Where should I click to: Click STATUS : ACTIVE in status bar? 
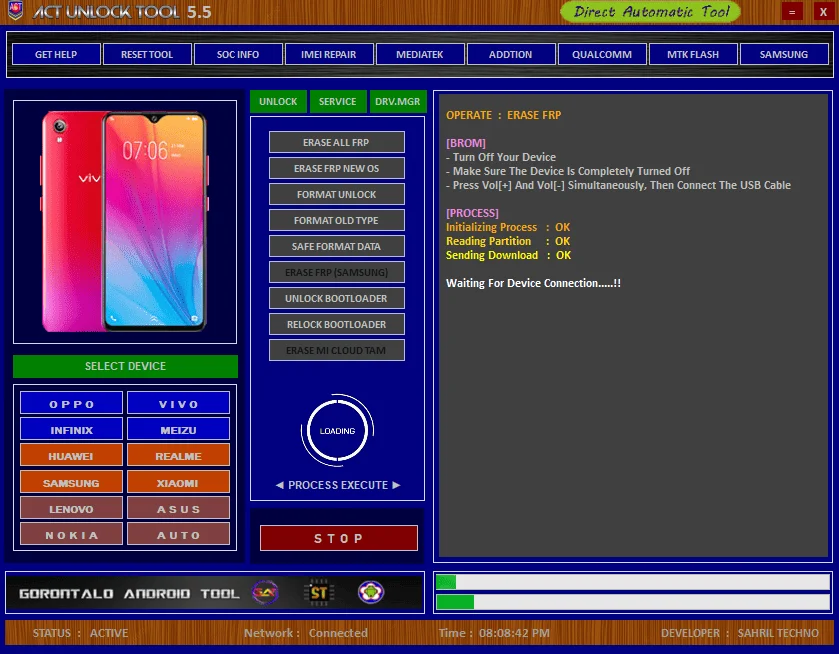(x=80, y=633)
